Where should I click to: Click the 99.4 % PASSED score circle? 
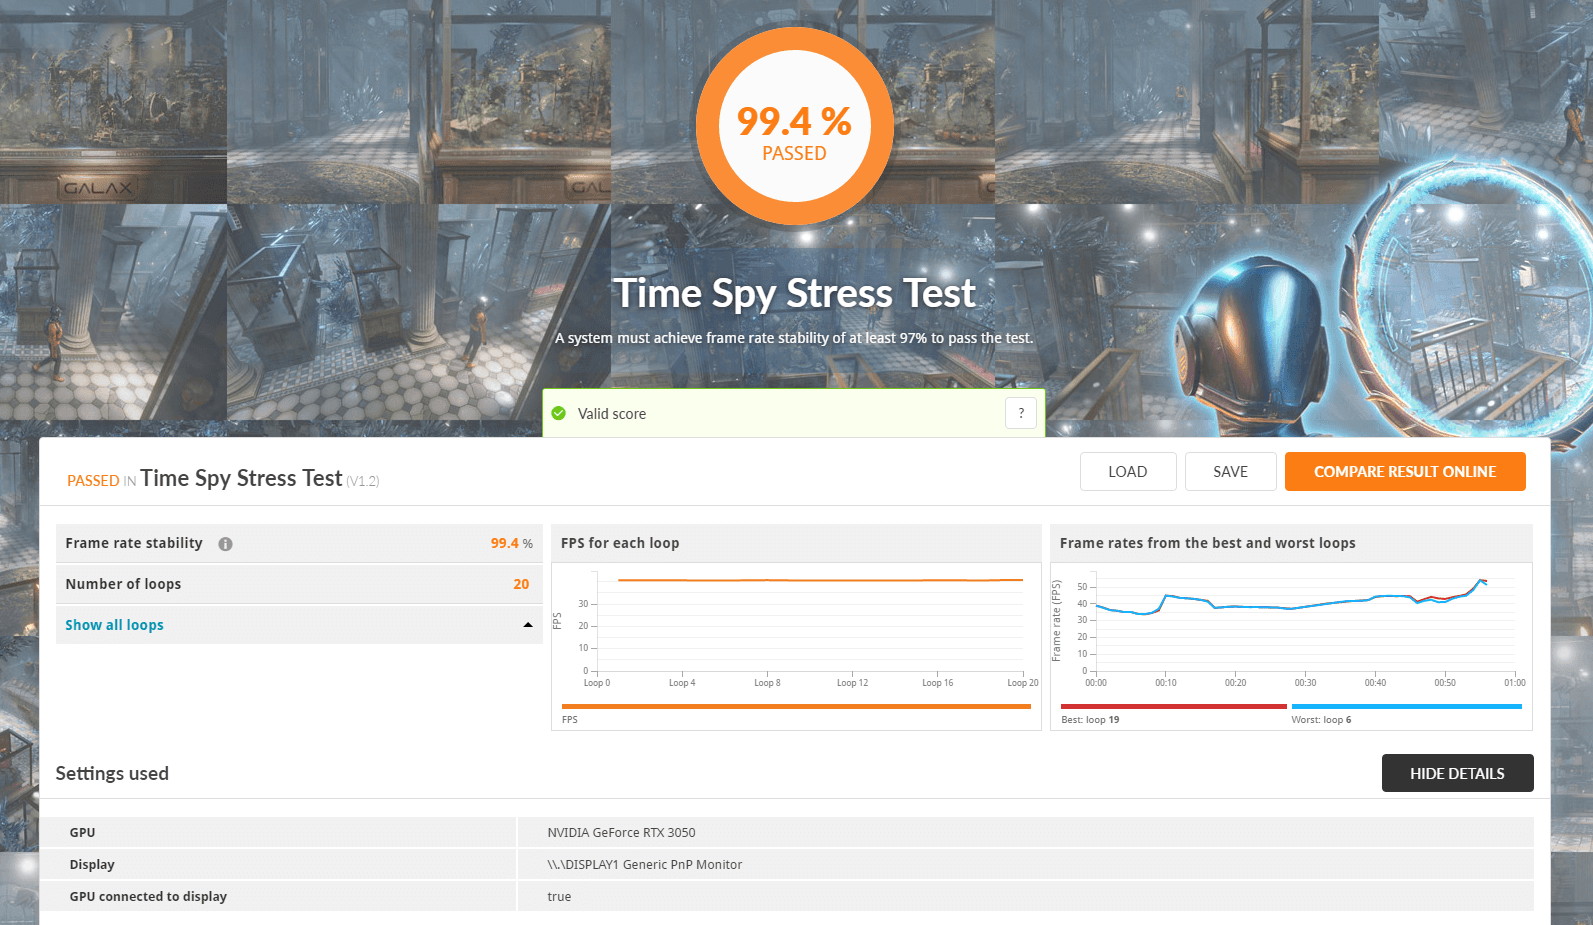795,126
